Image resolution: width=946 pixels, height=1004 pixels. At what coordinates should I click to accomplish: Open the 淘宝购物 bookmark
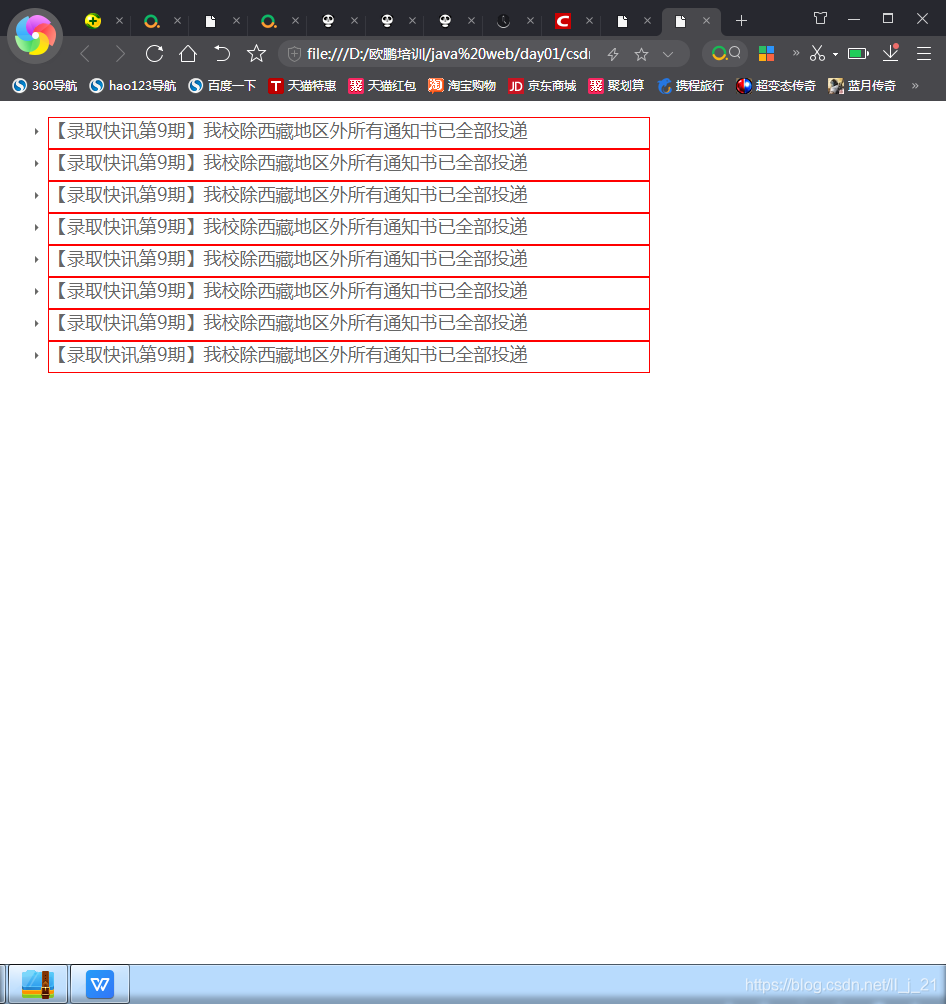click(x=462, y=86)
